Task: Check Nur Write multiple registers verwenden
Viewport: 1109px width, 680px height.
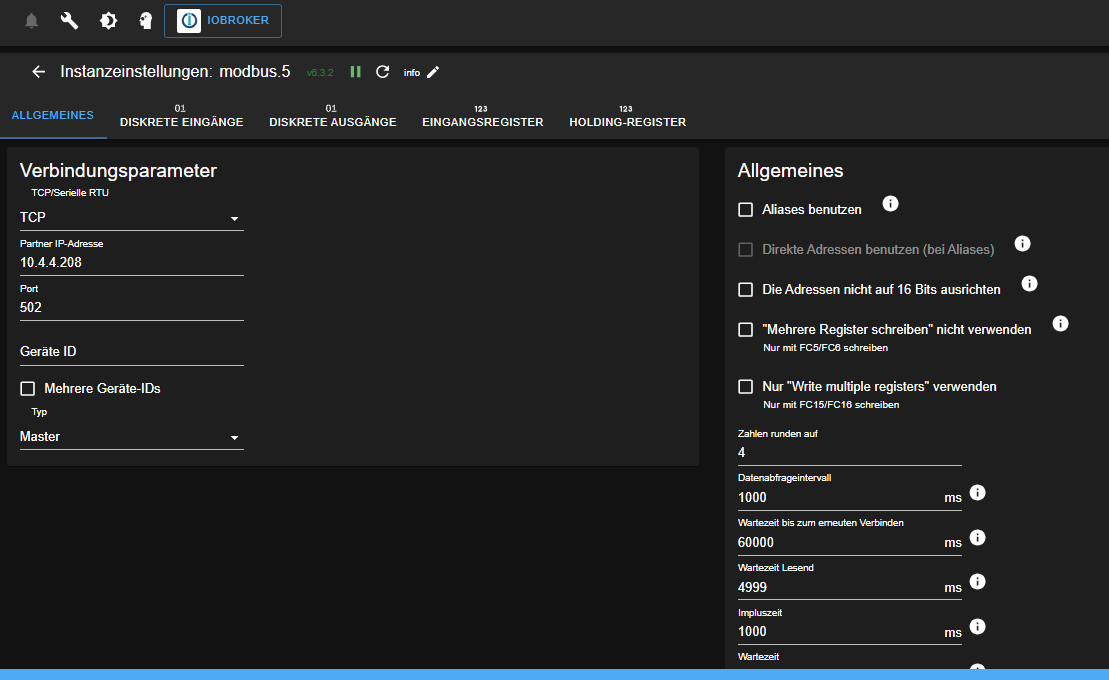Action: [x=745, y=386]
